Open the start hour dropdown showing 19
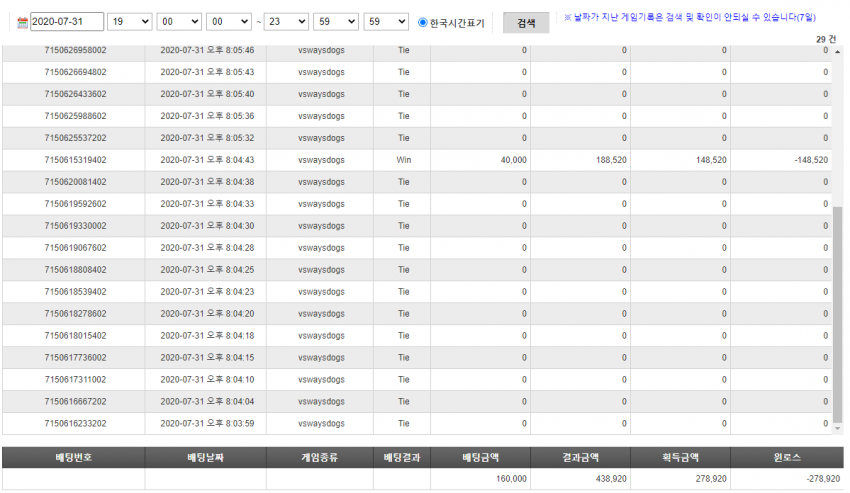 [x=130, y=22]
